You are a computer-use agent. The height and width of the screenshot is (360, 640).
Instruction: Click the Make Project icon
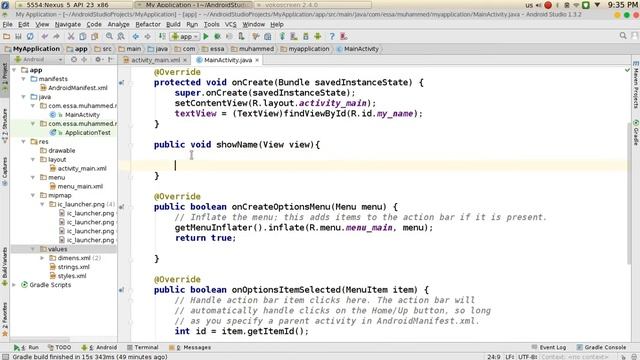[x=162, y=36]
